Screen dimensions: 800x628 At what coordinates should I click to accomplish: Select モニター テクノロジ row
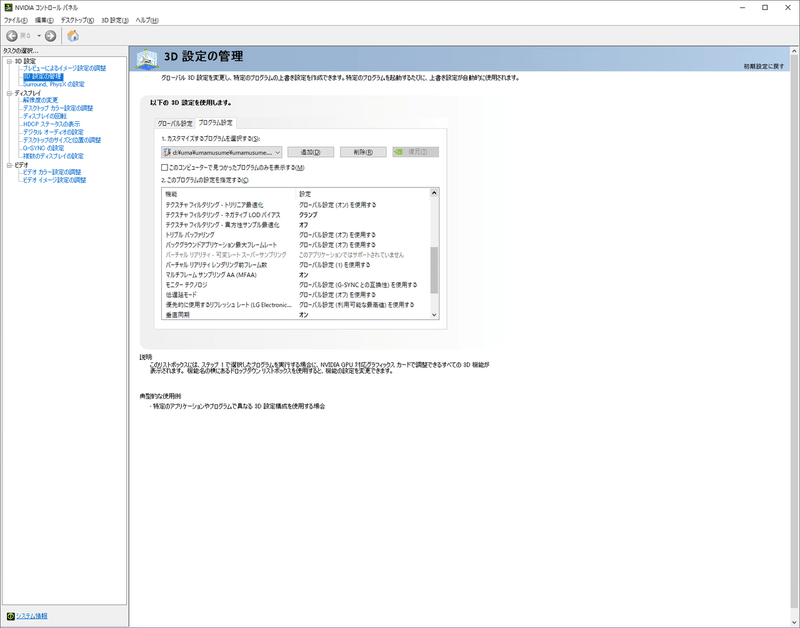tap(296, 285)
